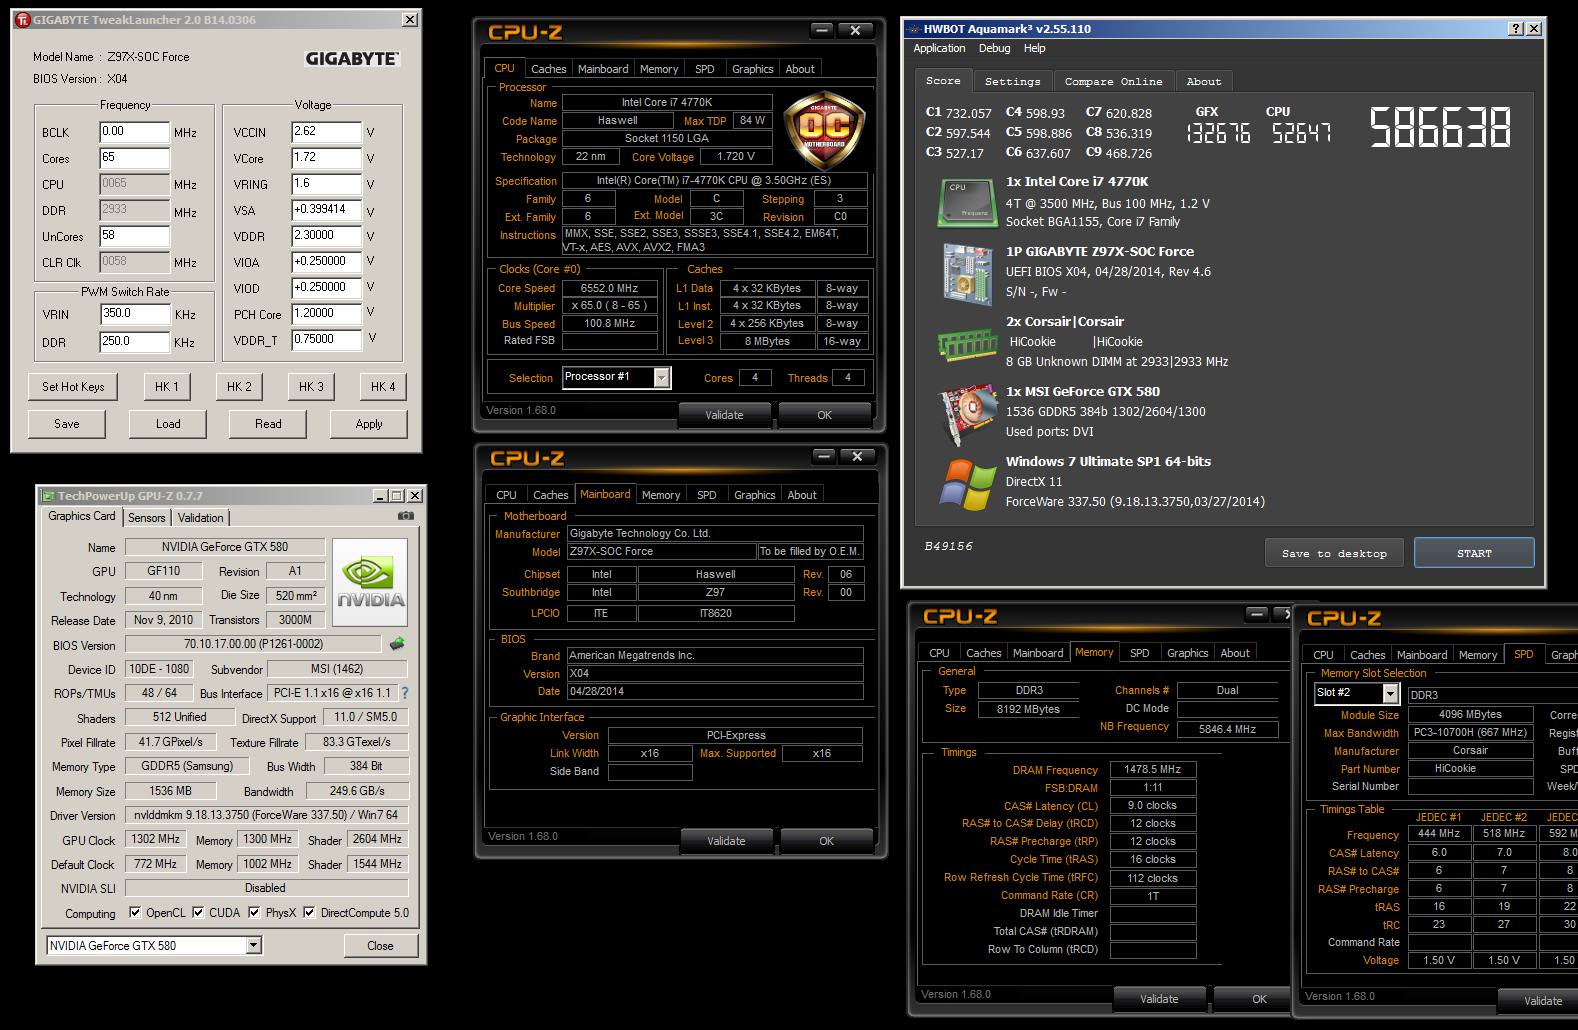Open the Slot #2 memory slot dropdown

[1390, 693]
